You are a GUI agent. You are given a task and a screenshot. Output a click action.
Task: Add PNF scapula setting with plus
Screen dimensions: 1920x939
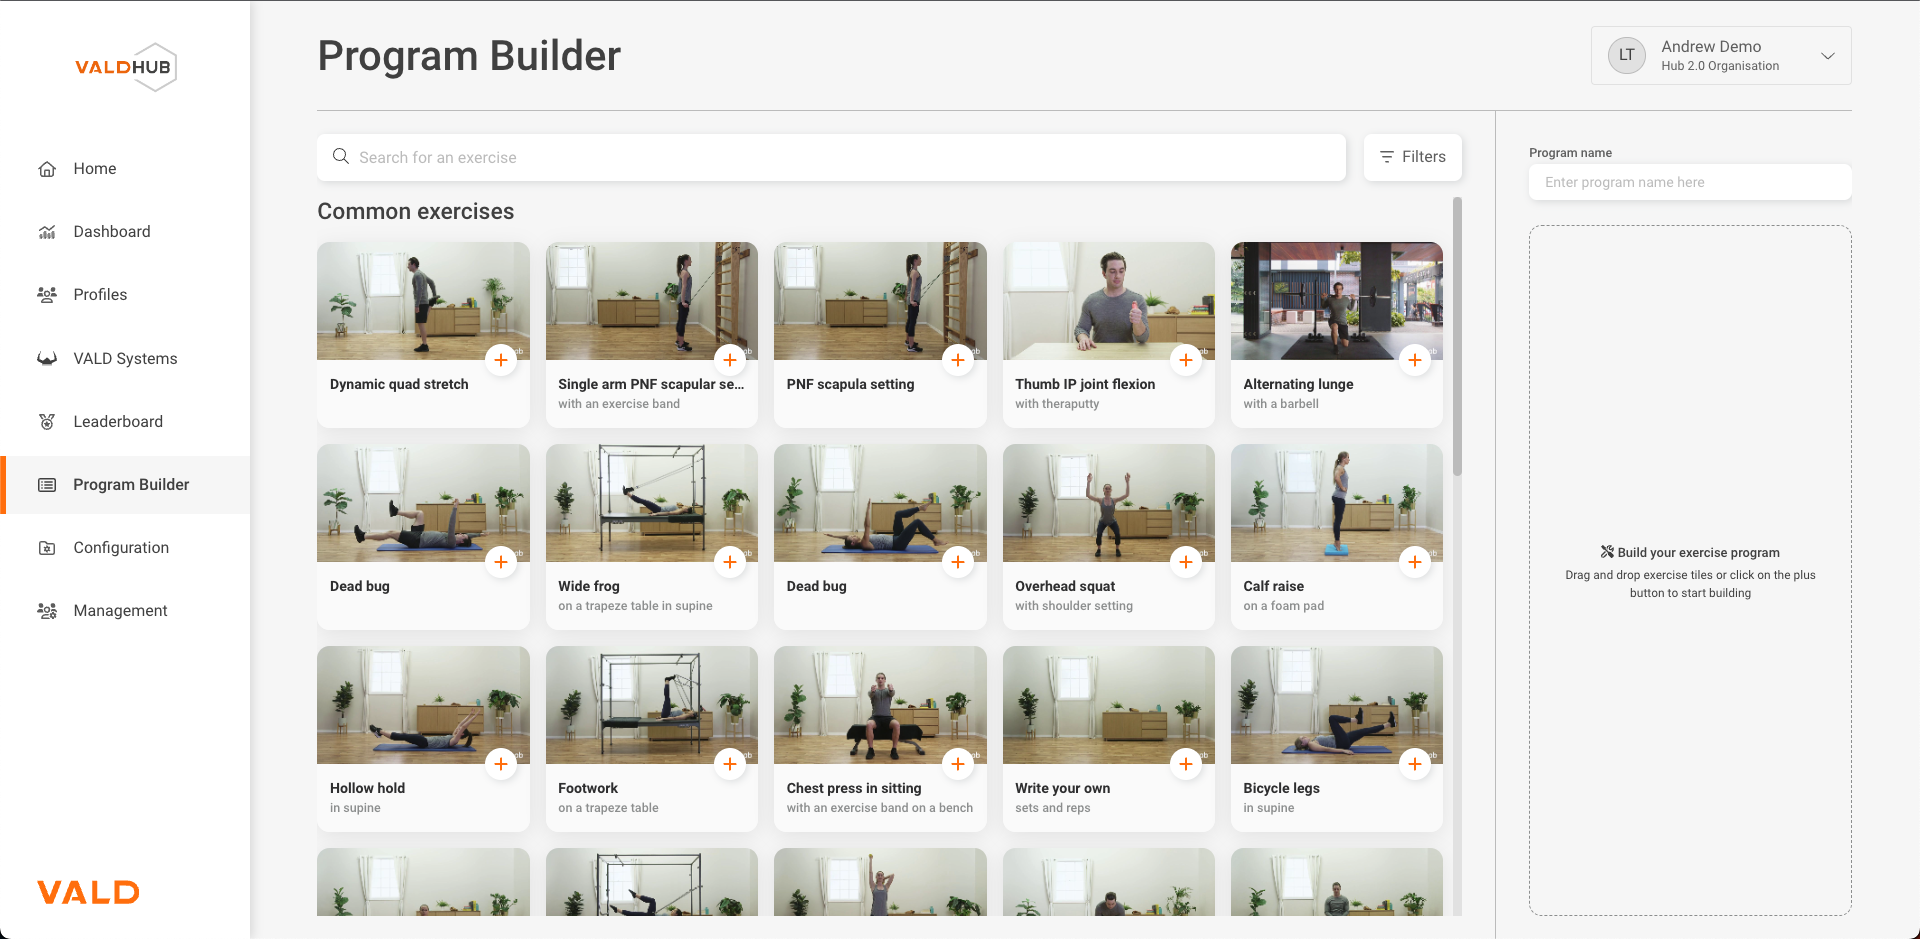(958, 360)
